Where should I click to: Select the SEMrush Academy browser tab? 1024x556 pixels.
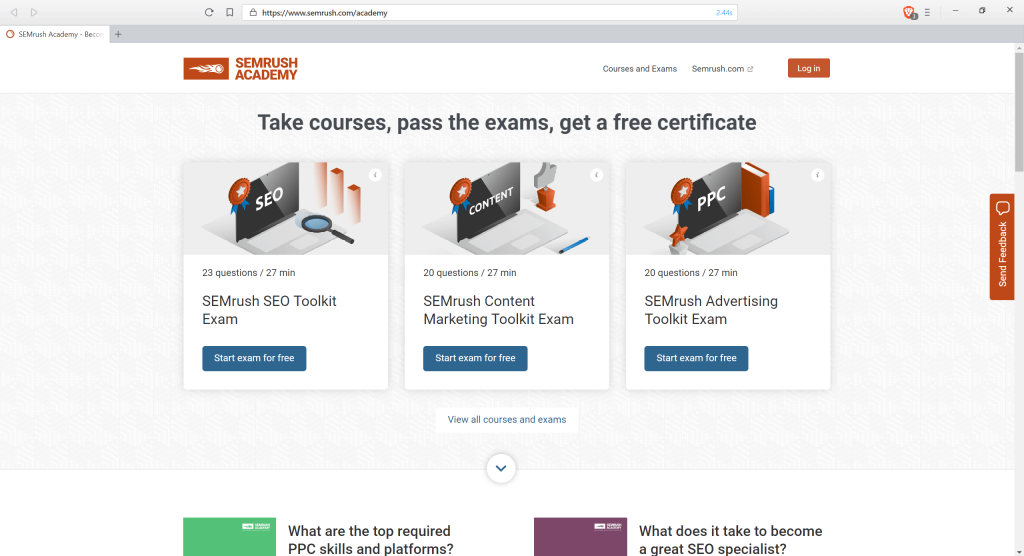coord(55,34)
